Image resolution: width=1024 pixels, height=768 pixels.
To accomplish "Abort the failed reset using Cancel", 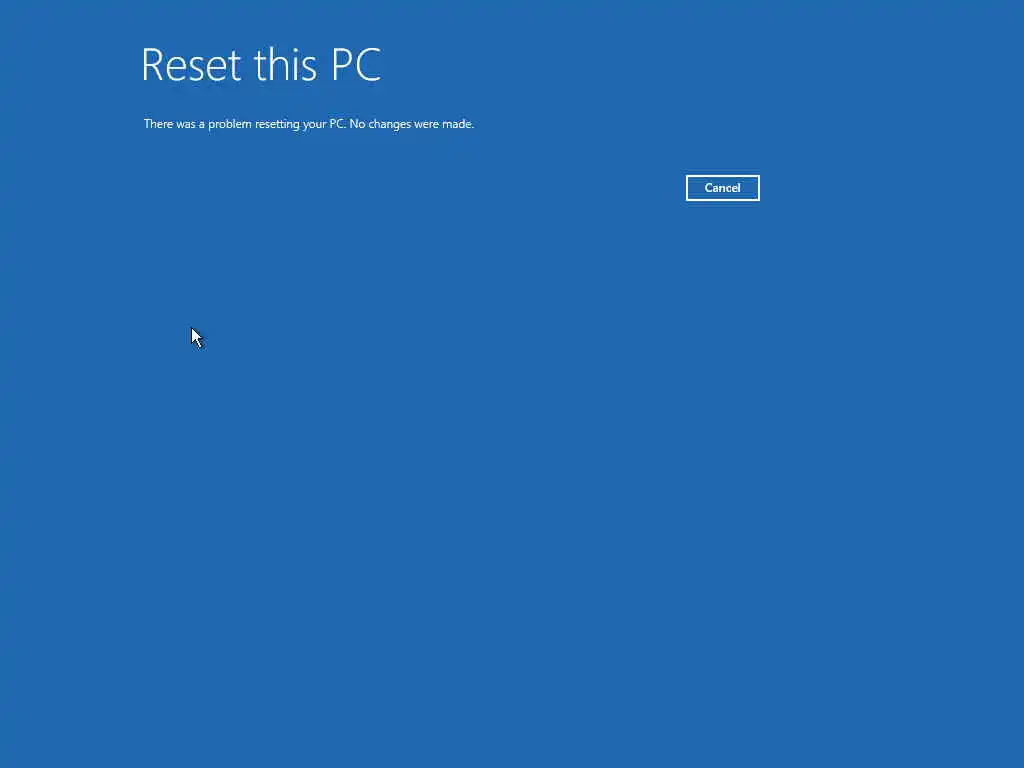I will [722, 188].
